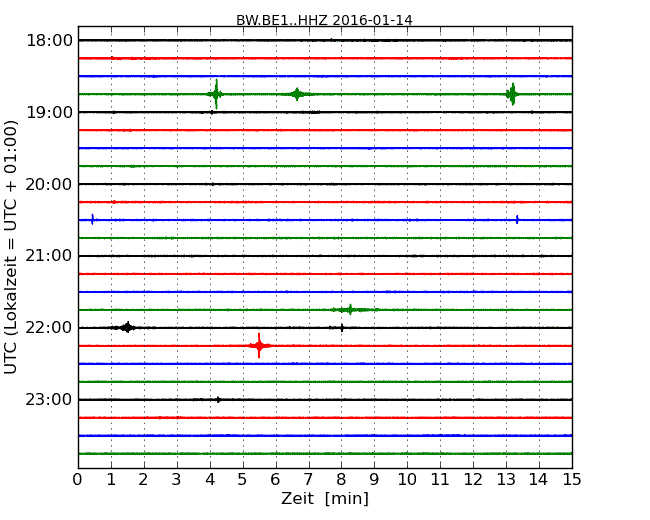The width and height of the screenshot is (650, 520).
Task: Click the minute tick label 14
Action: (539, 480)
